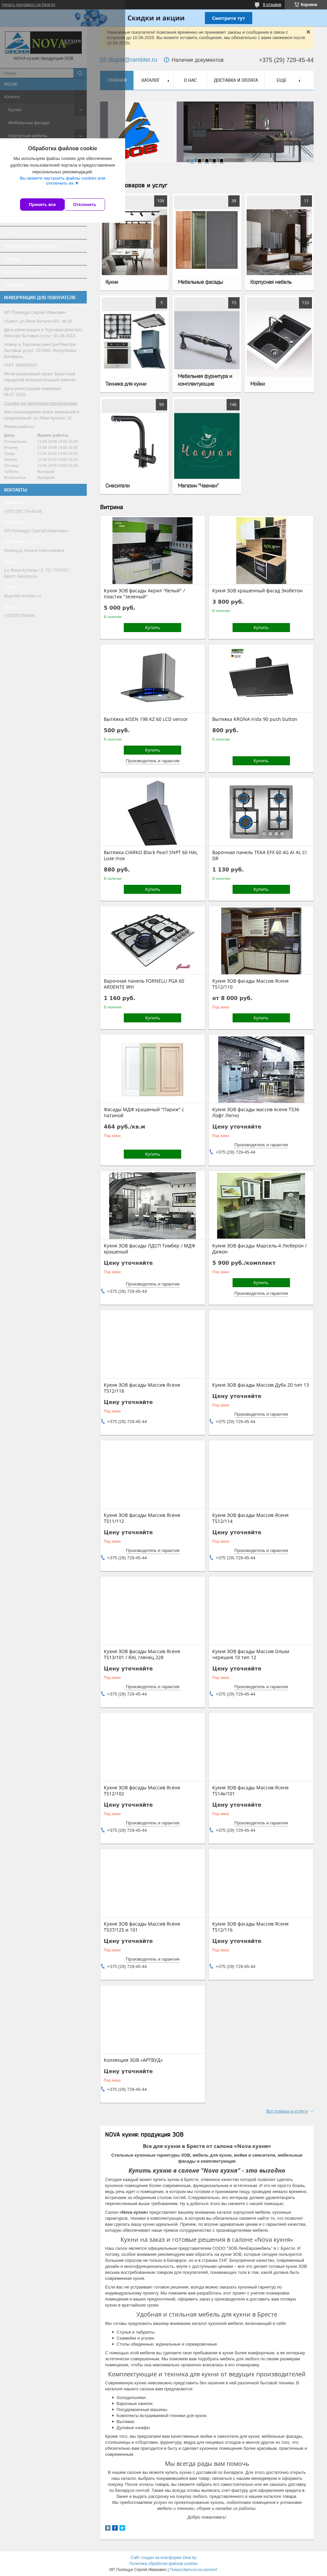The width and height of the screenshot is (327, 2576).
Task: Buy Кухня ЗОВ крашенный фасад Экобетон
Action: click(x=261, y=628)
